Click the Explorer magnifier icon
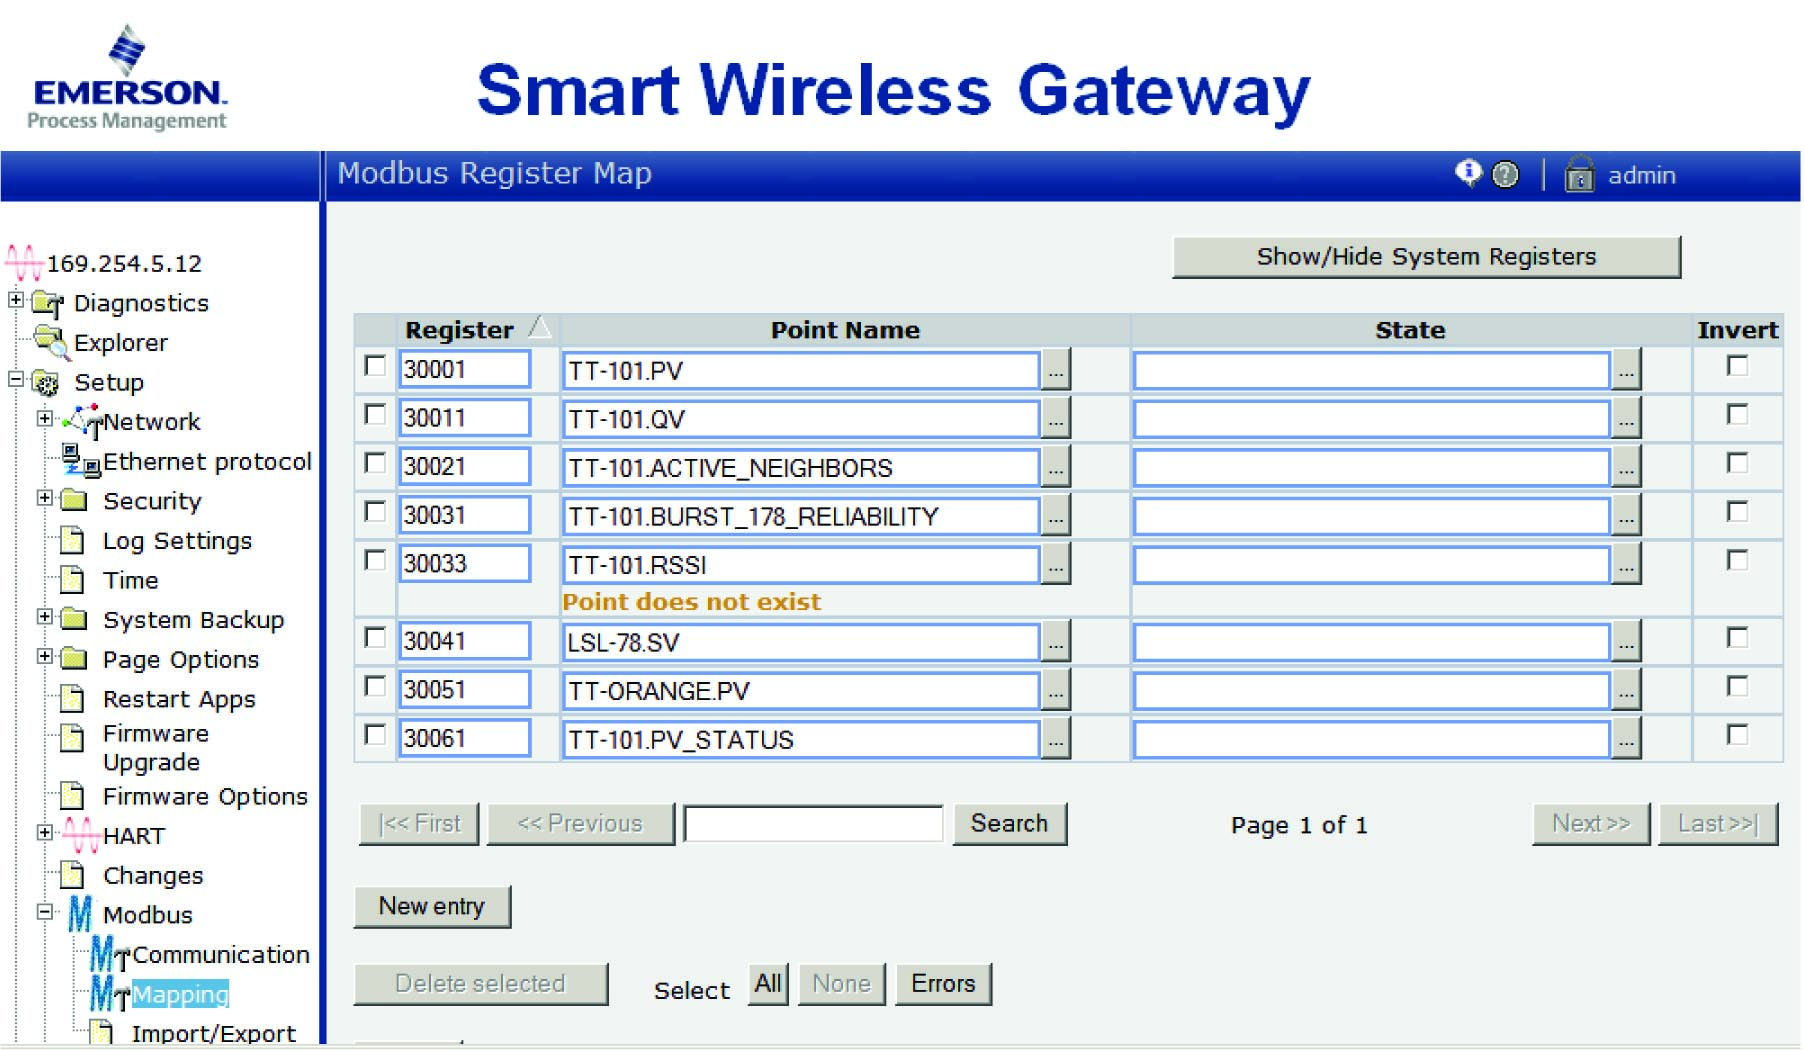 [50, 341]
